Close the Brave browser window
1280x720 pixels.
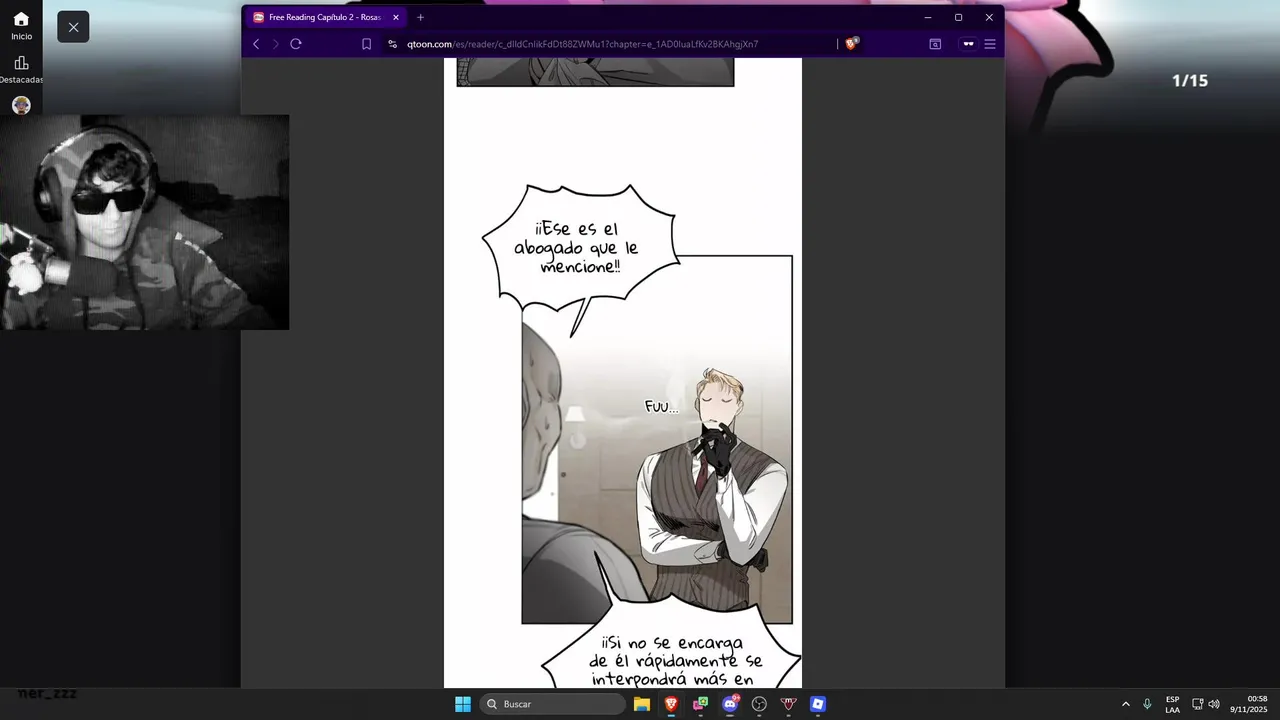[x=989, y=17]
